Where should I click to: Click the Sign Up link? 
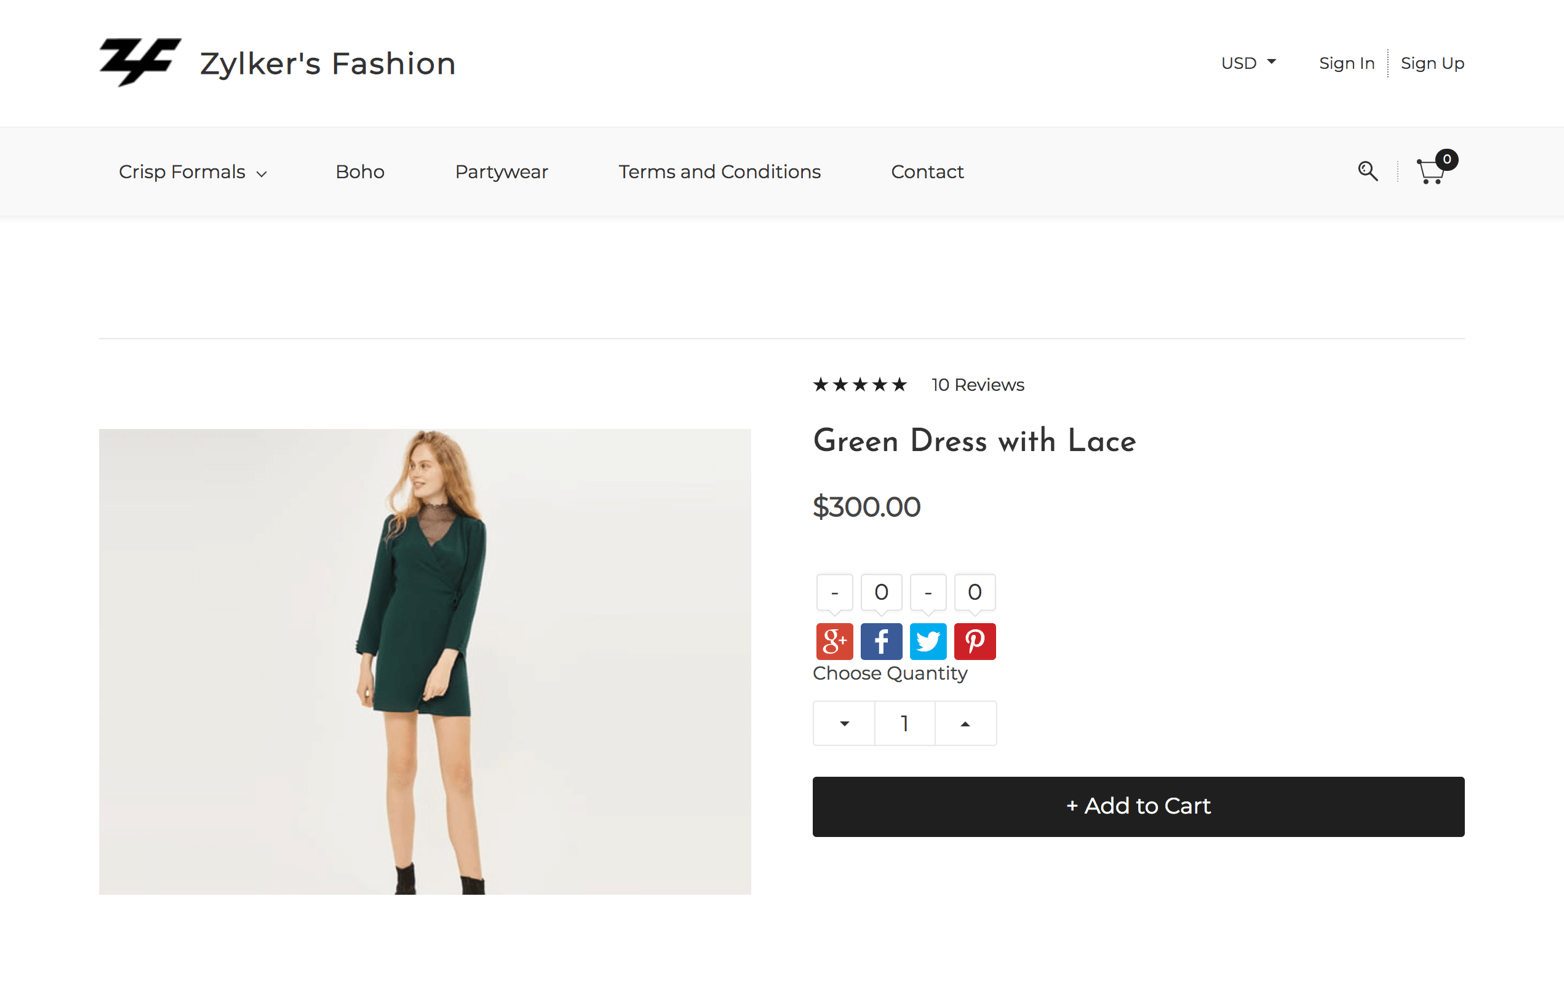coord(1432,63)
